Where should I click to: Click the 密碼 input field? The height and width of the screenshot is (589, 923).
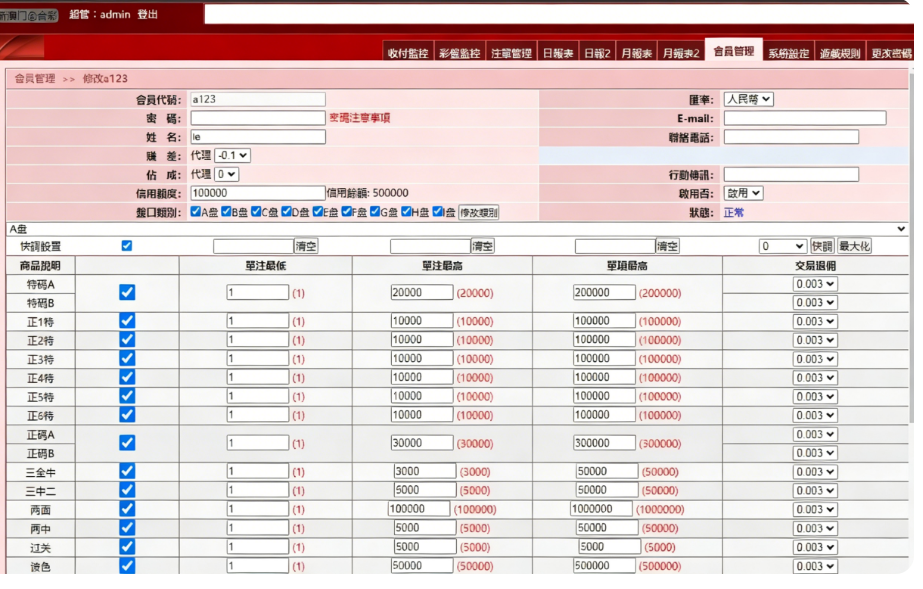[257, 118]
